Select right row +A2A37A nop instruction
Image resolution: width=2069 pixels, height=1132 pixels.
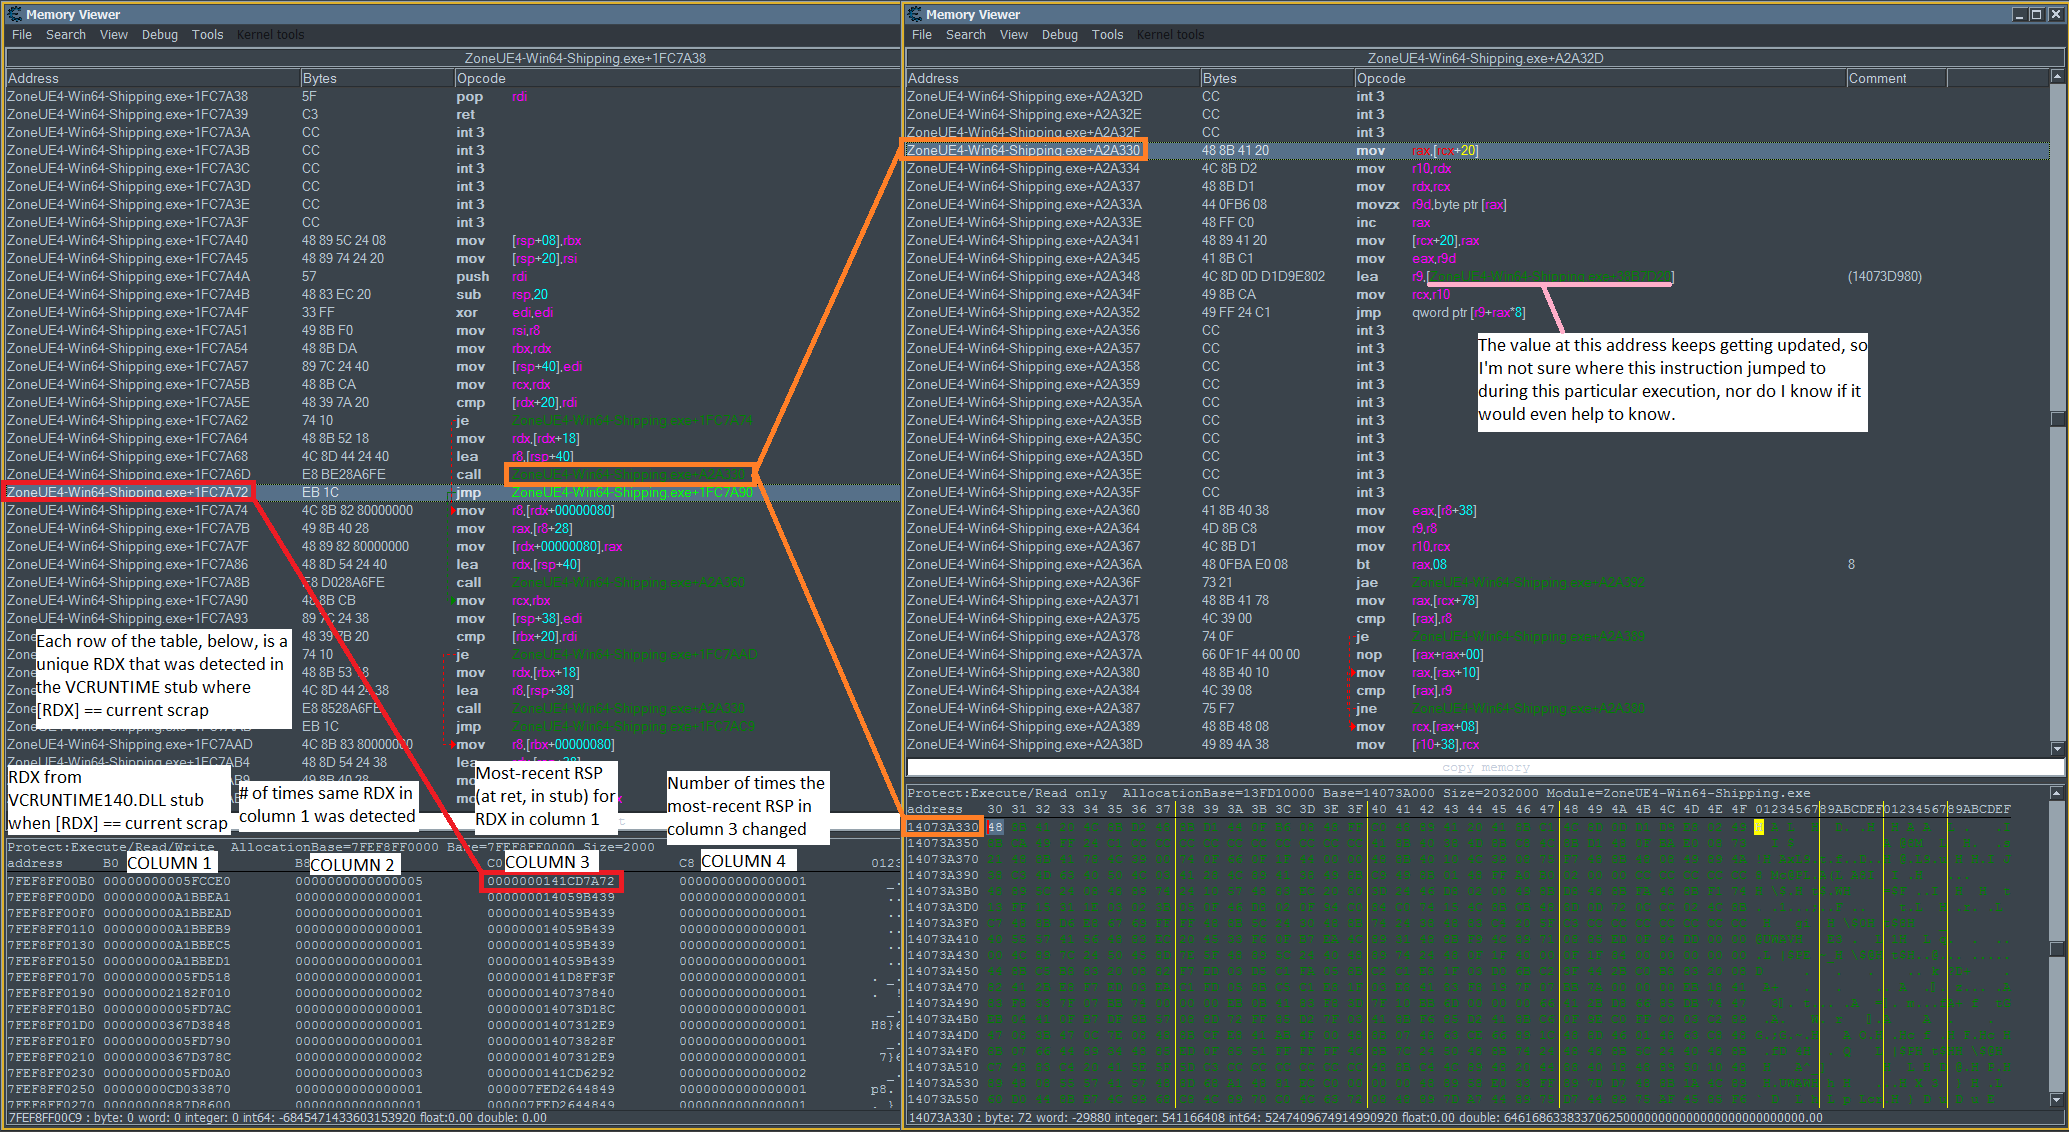pos(1477,654)
